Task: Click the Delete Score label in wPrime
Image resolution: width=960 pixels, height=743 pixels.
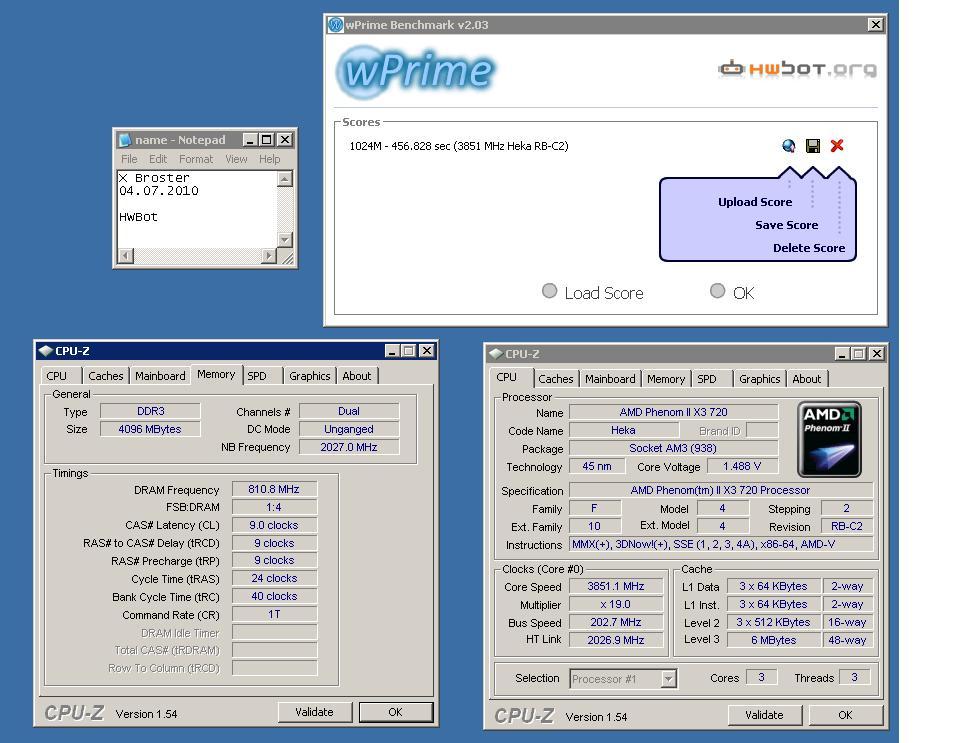Action: coord(809,248)
